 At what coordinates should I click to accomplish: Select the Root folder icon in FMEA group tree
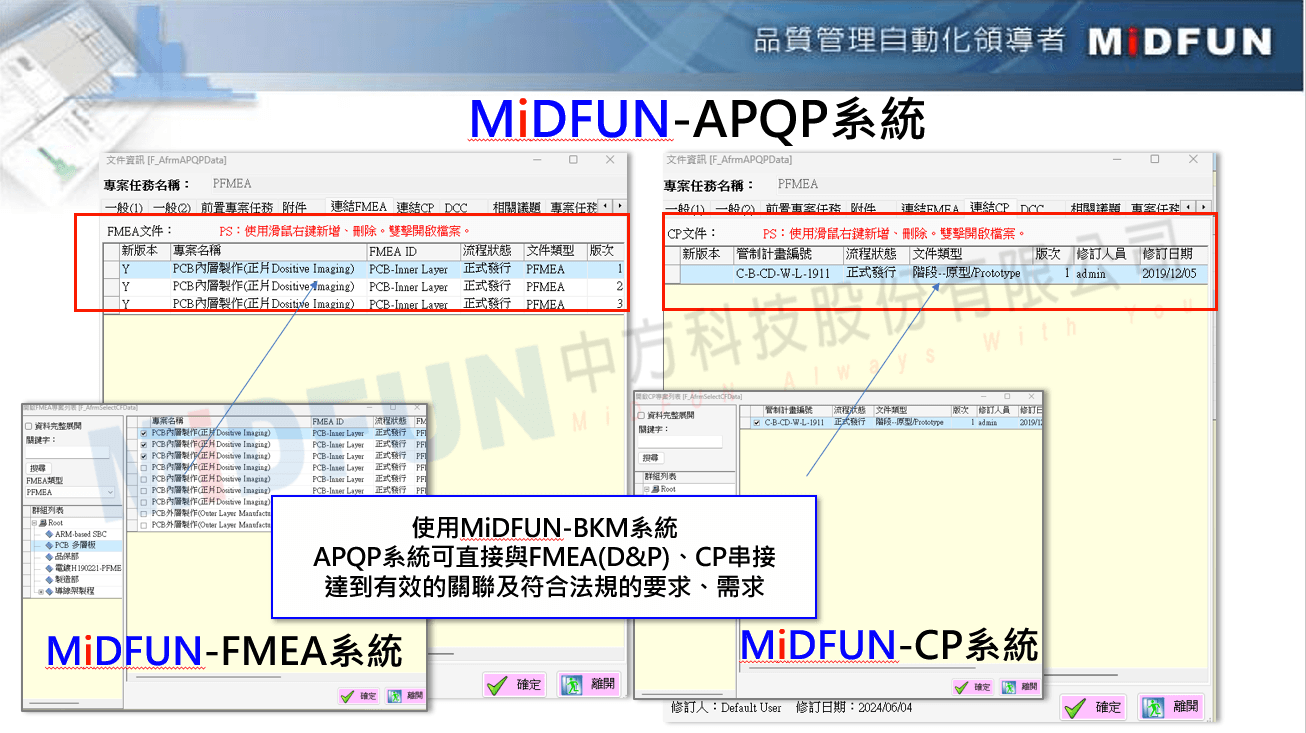coord(43,523)
